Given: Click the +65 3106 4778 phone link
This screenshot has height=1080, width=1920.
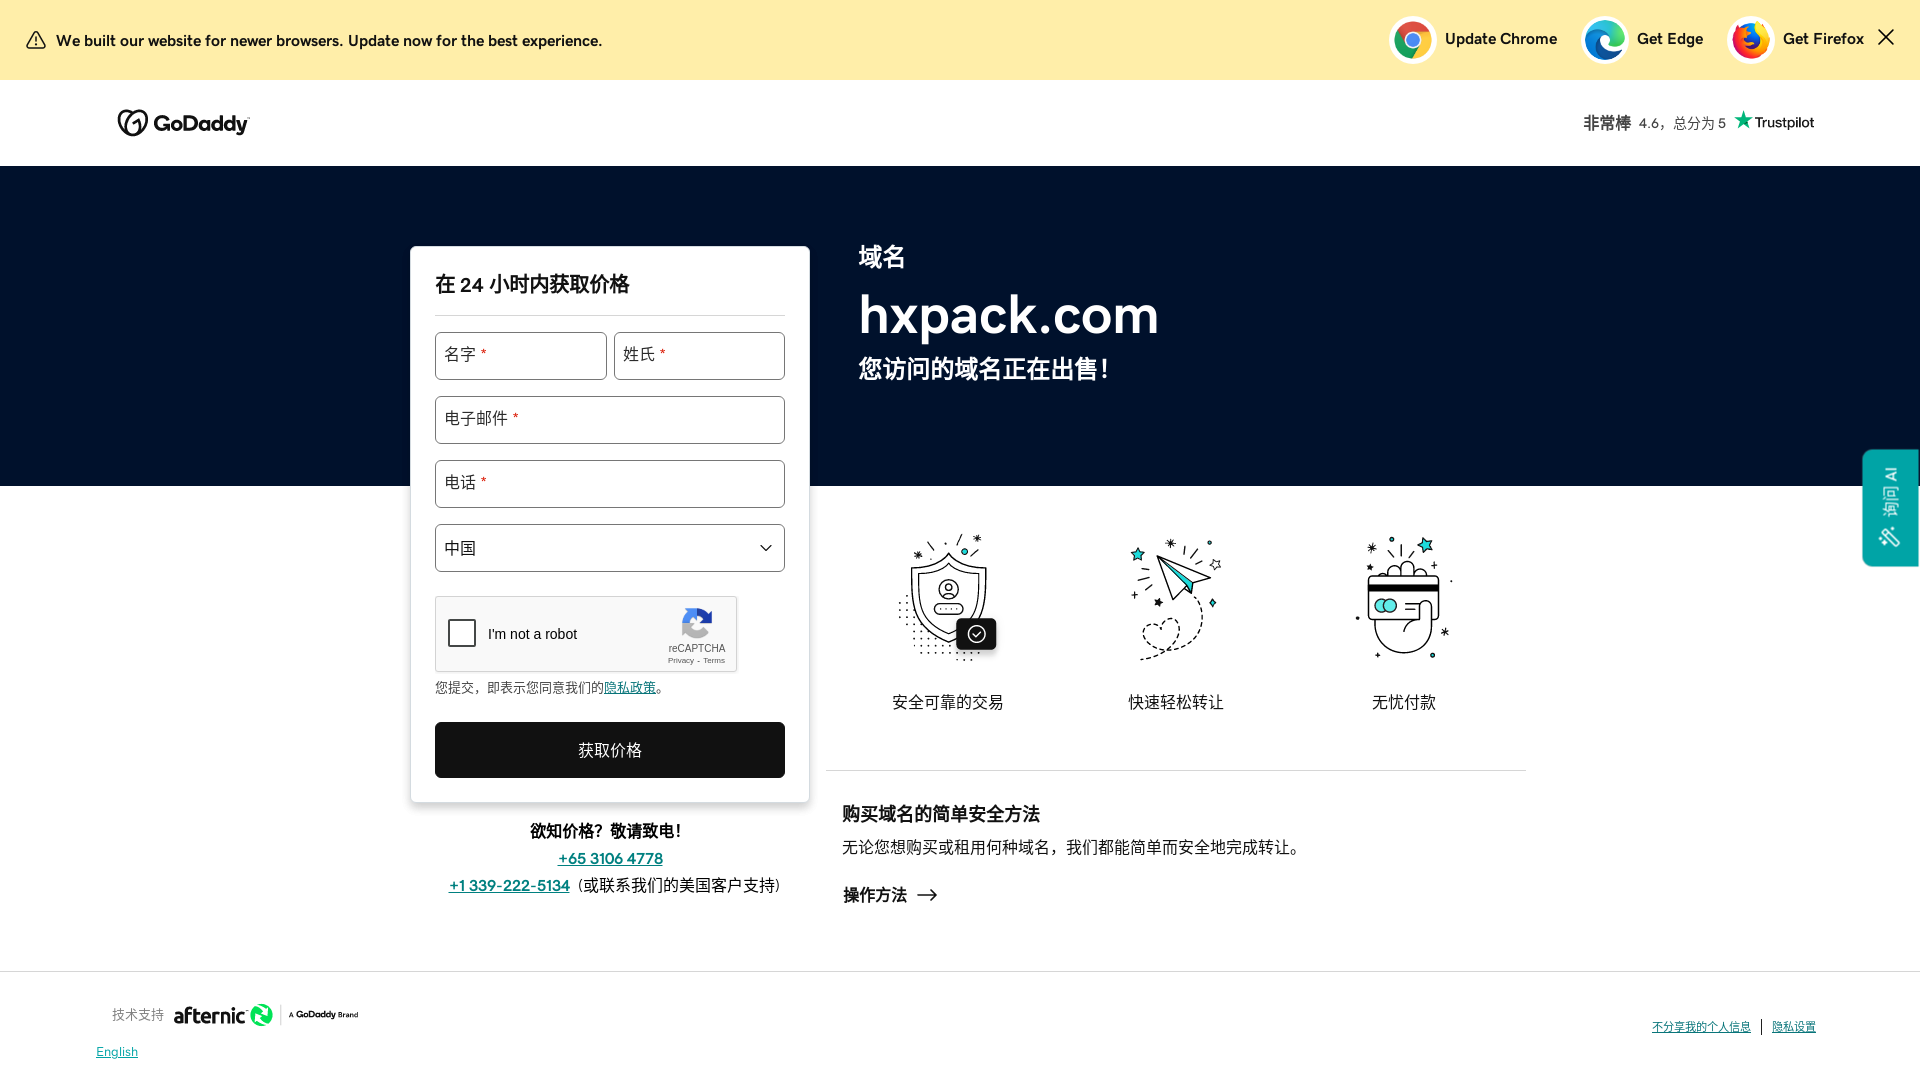Looking at the screenshot, I should tap(610, 858).
